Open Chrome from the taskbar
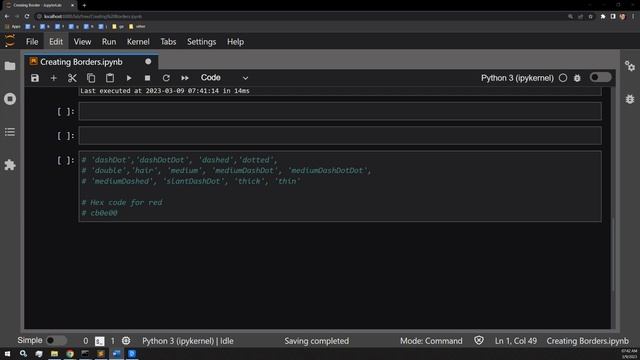 click(70, 353)
